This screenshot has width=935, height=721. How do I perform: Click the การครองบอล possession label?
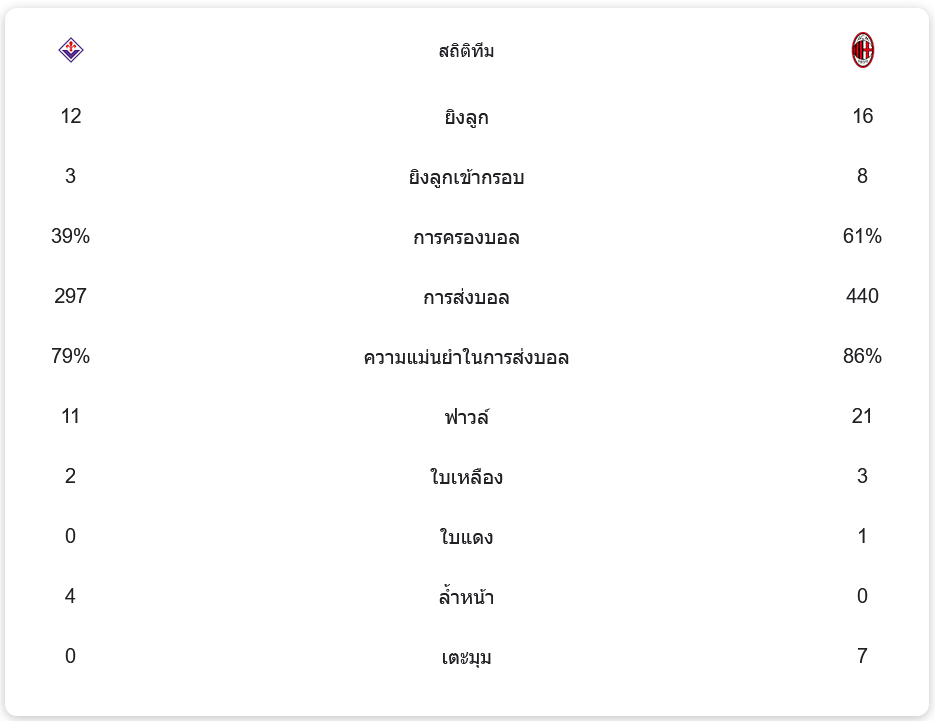(466, 238)
